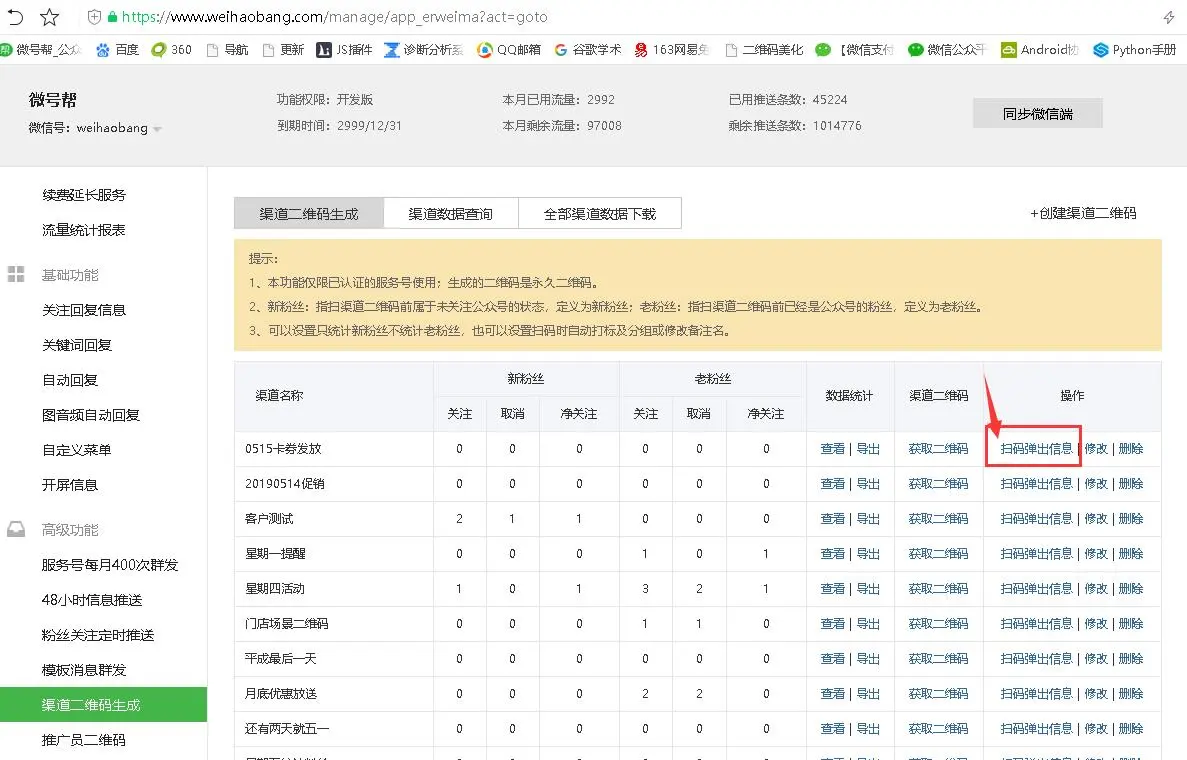Viewport: 1187px width, 760px height.
Task: Open the 百度 bookmark
Action: (x=117, y=50)
